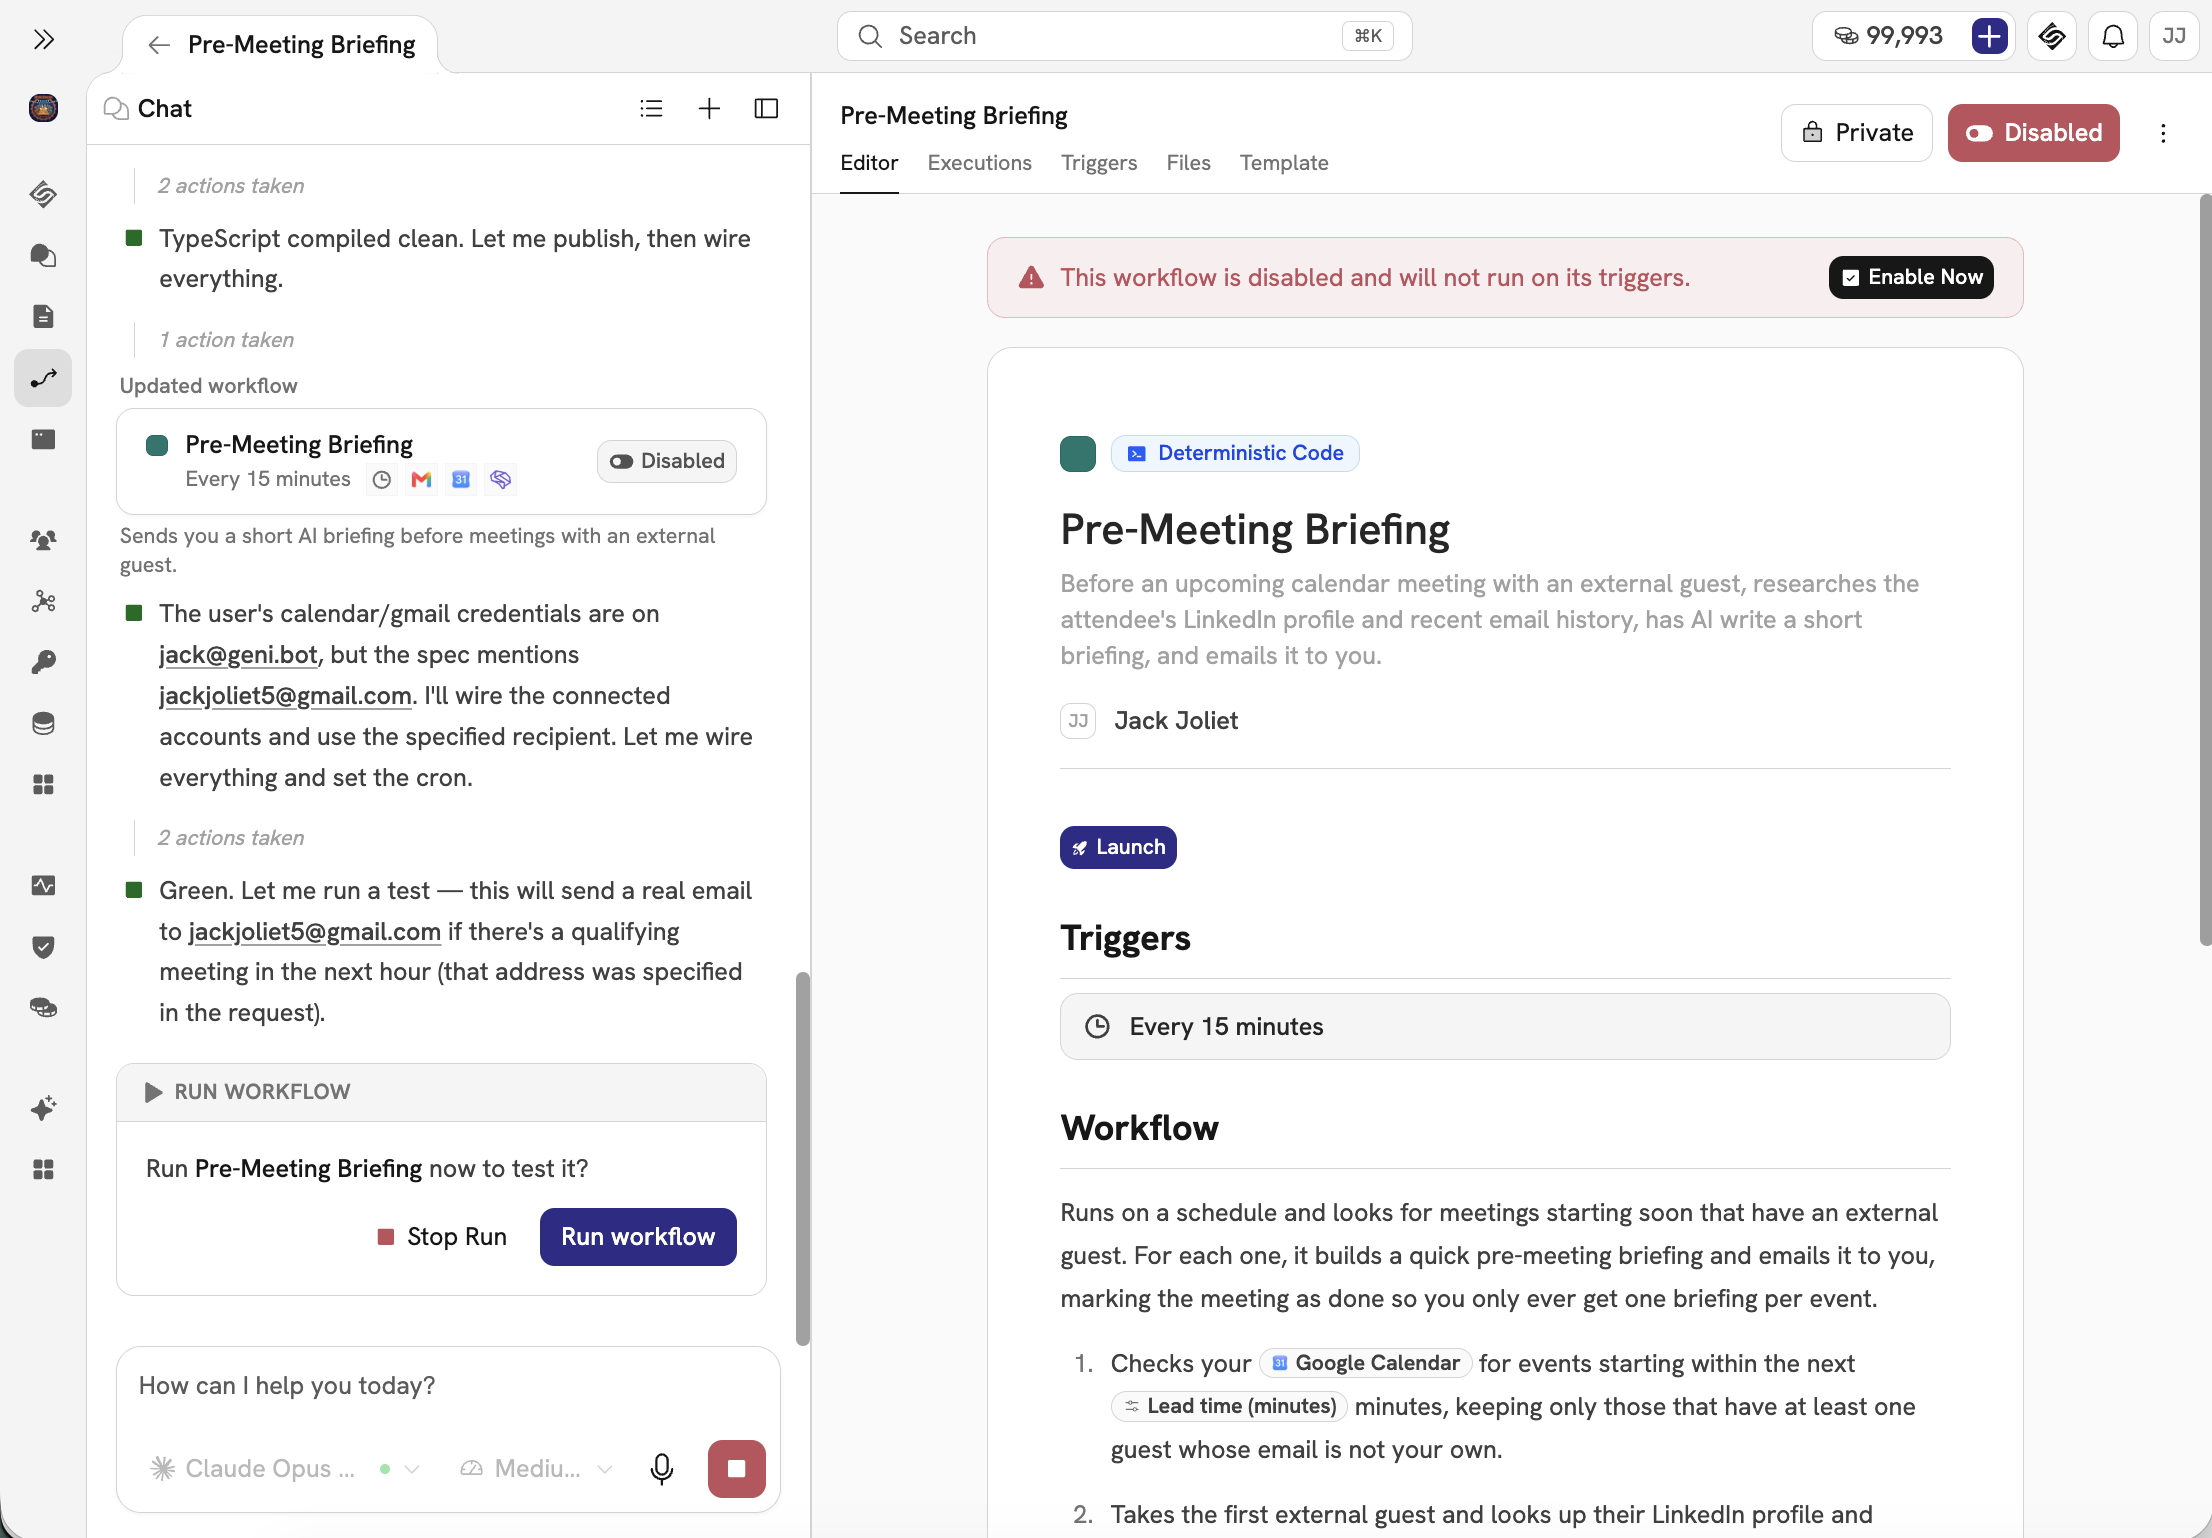
Task: Click the Google Calendar chip in workflow
Action: (1365, 1363)
